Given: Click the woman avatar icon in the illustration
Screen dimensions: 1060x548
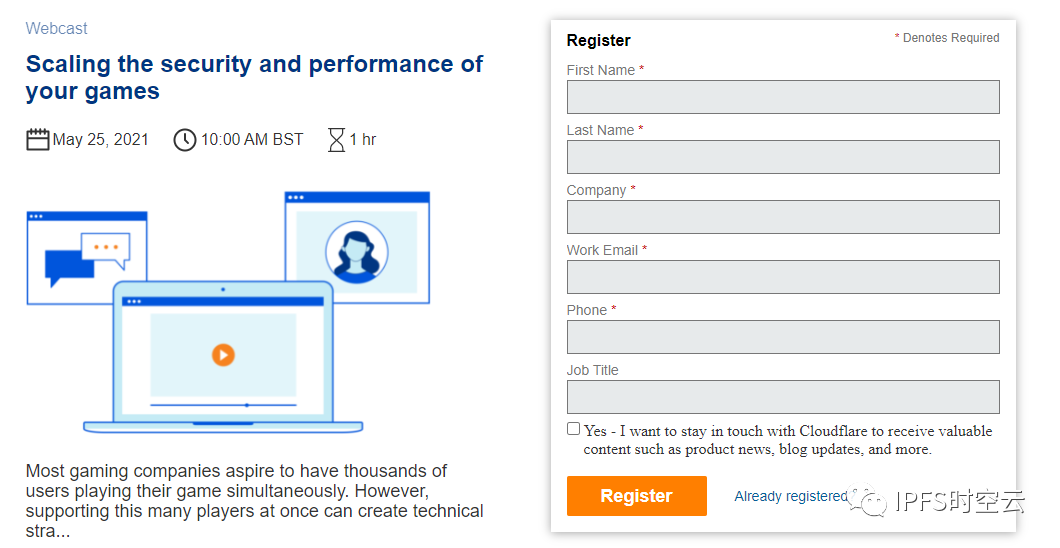Looking at the screenshot, I should pyautogui.click(x=356, y=252).
